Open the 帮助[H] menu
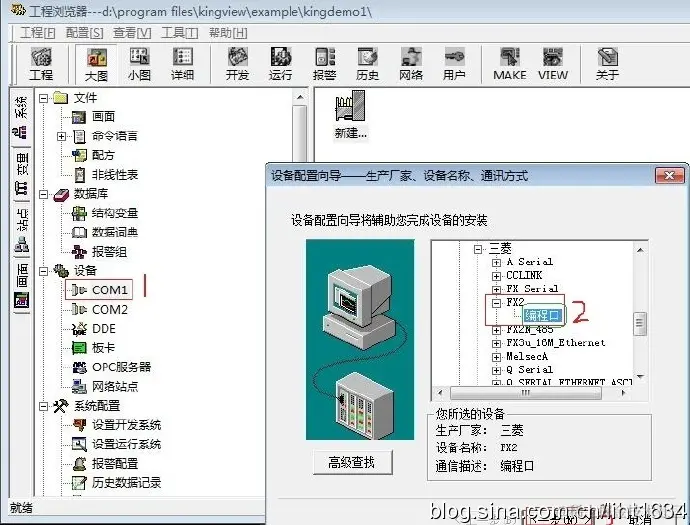This screenshot has height=525, width=690. pos(228,33)
